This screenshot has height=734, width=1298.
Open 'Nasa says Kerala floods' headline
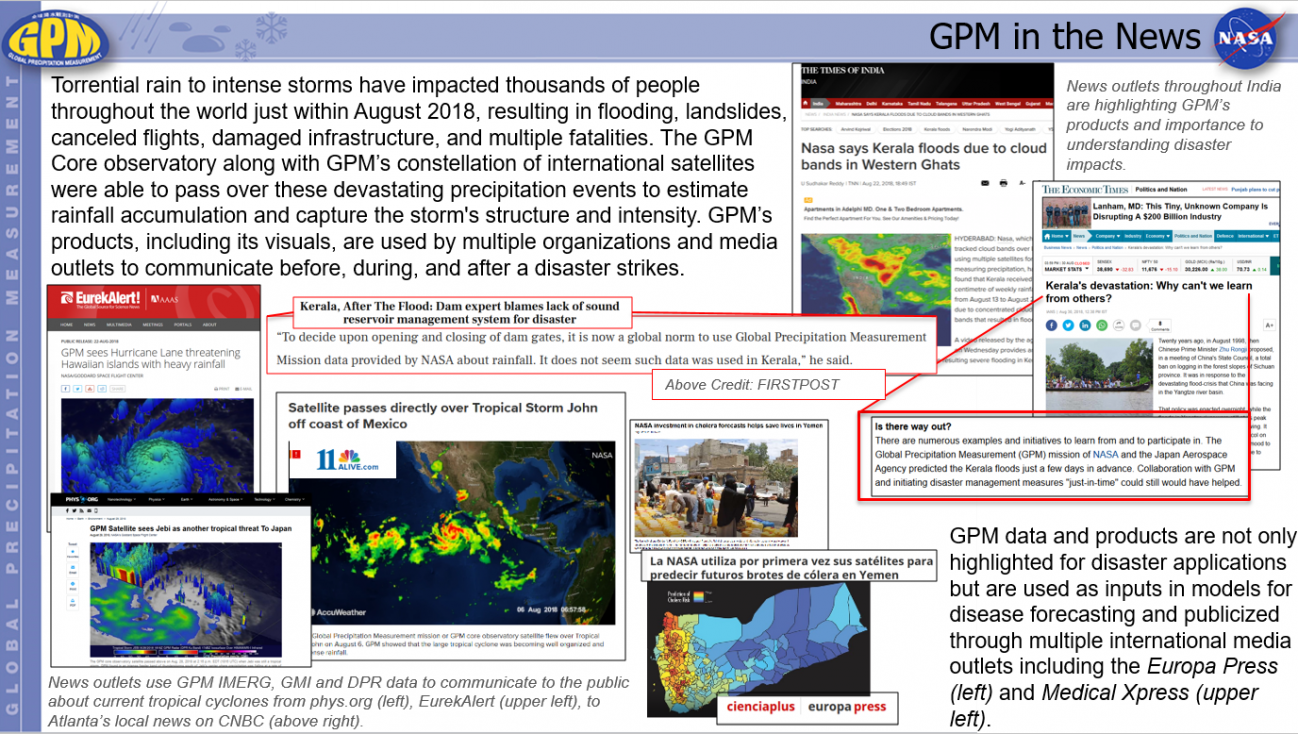pyautogui.click(x=924, y=157)
